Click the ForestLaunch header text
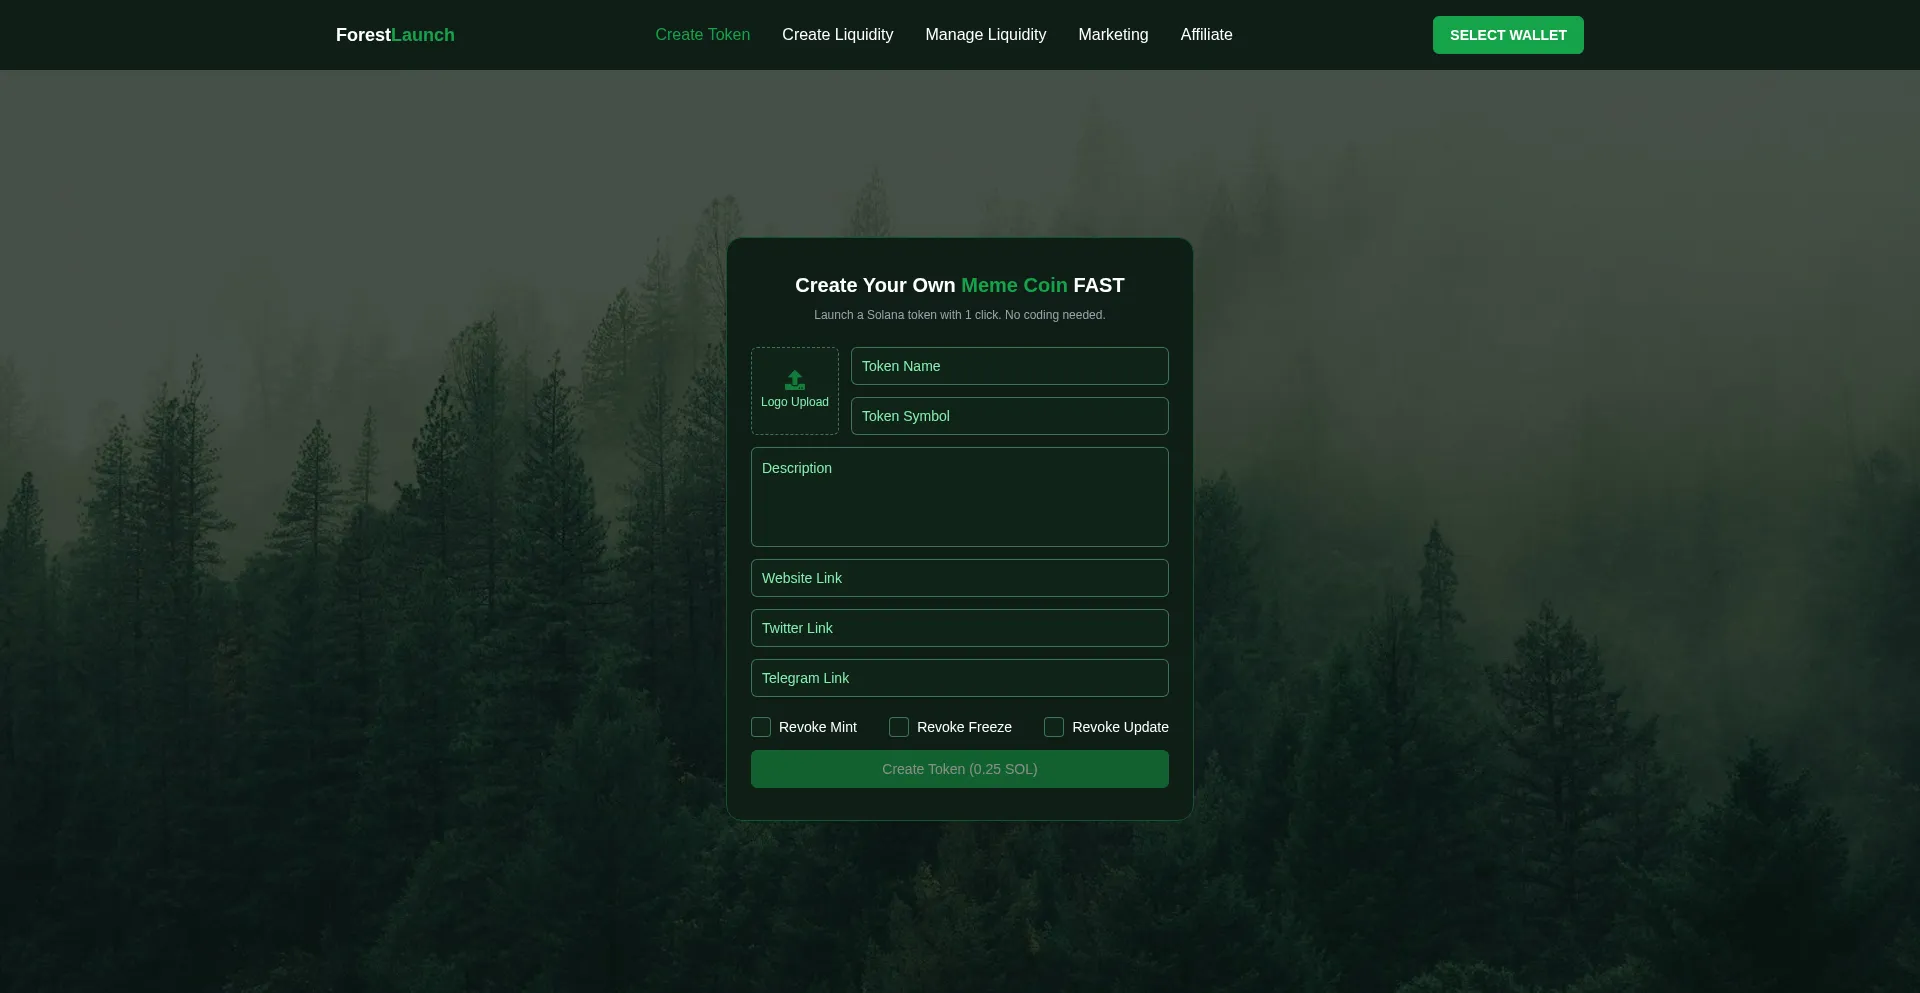 (394, 34)
